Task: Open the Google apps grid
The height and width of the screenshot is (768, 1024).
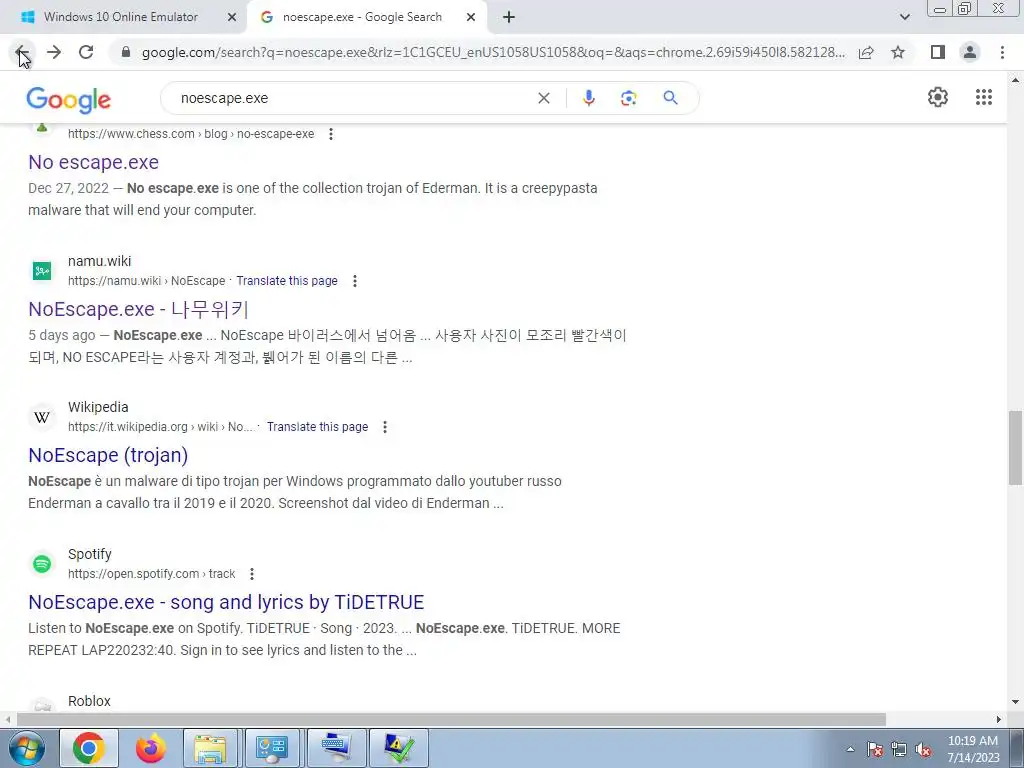Action: [x=984, y=97]
